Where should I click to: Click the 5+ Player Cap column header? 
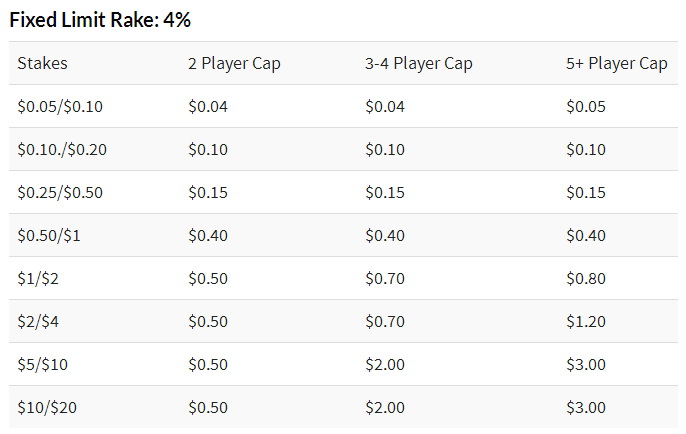pos(616,63)
